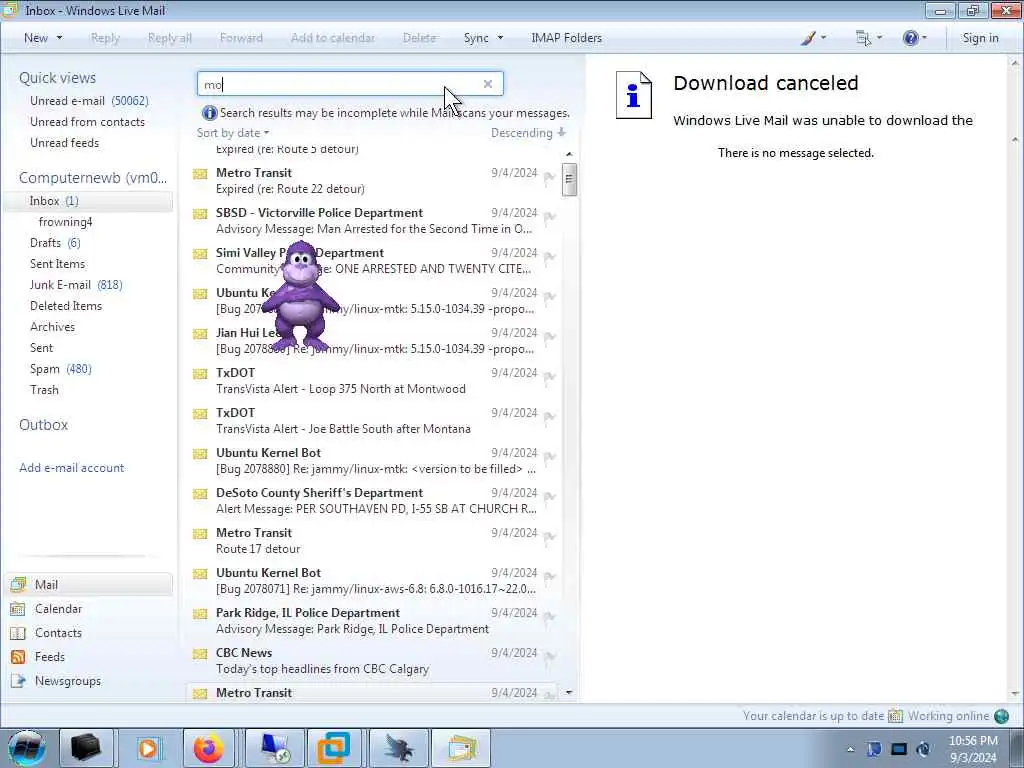Click envelope icon of Jian Hui Lee message
The height and width of the screenshot is (768, 1024).
click(x=200, y=334)
